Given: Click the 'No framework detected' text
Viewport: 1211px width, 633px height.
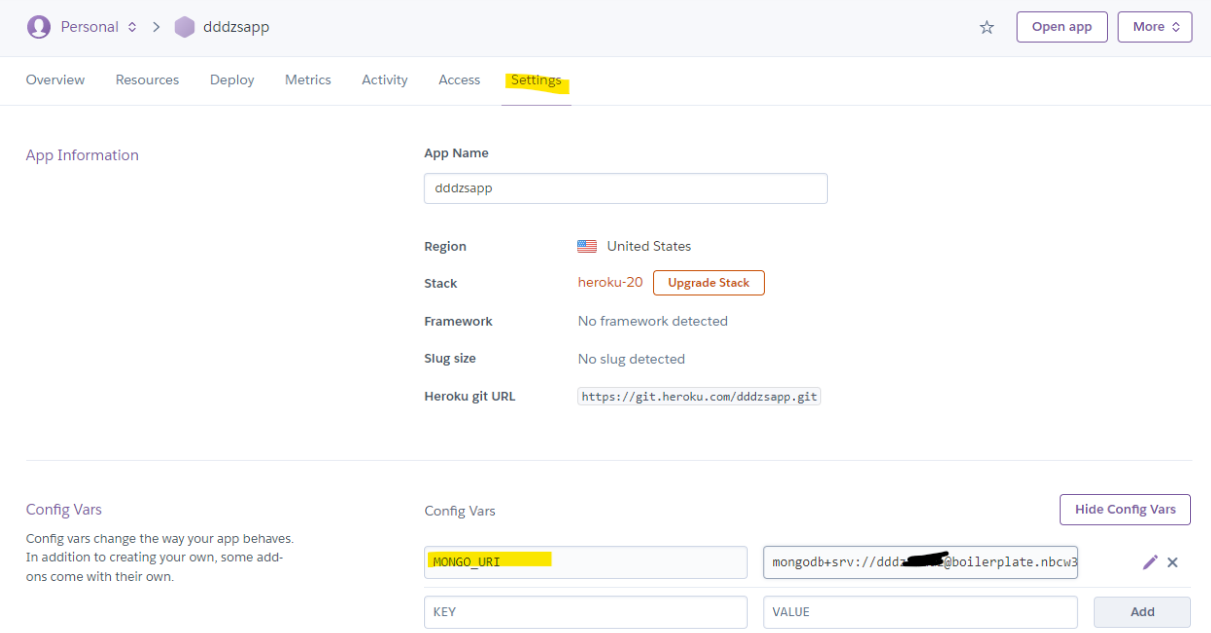Looking at the screenshot, I should [x=653, y=321].
